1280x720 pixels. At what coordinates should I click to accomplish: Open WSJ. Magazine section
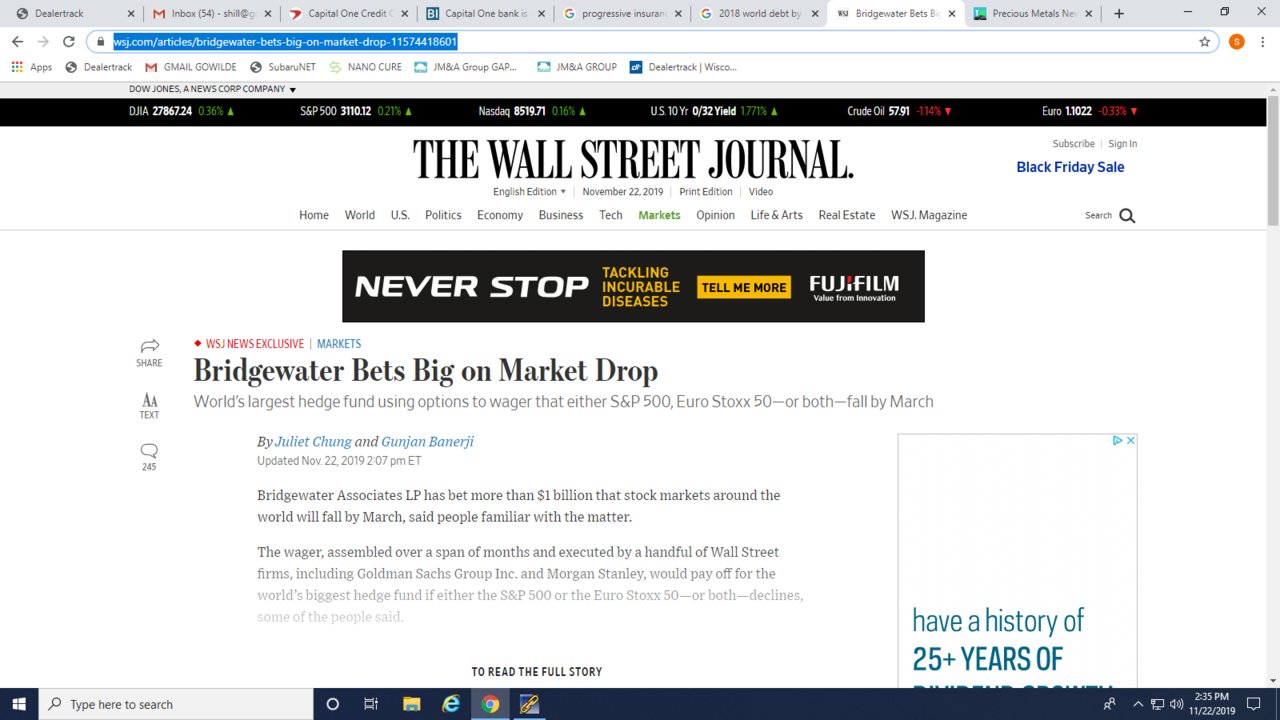[929, 215]
